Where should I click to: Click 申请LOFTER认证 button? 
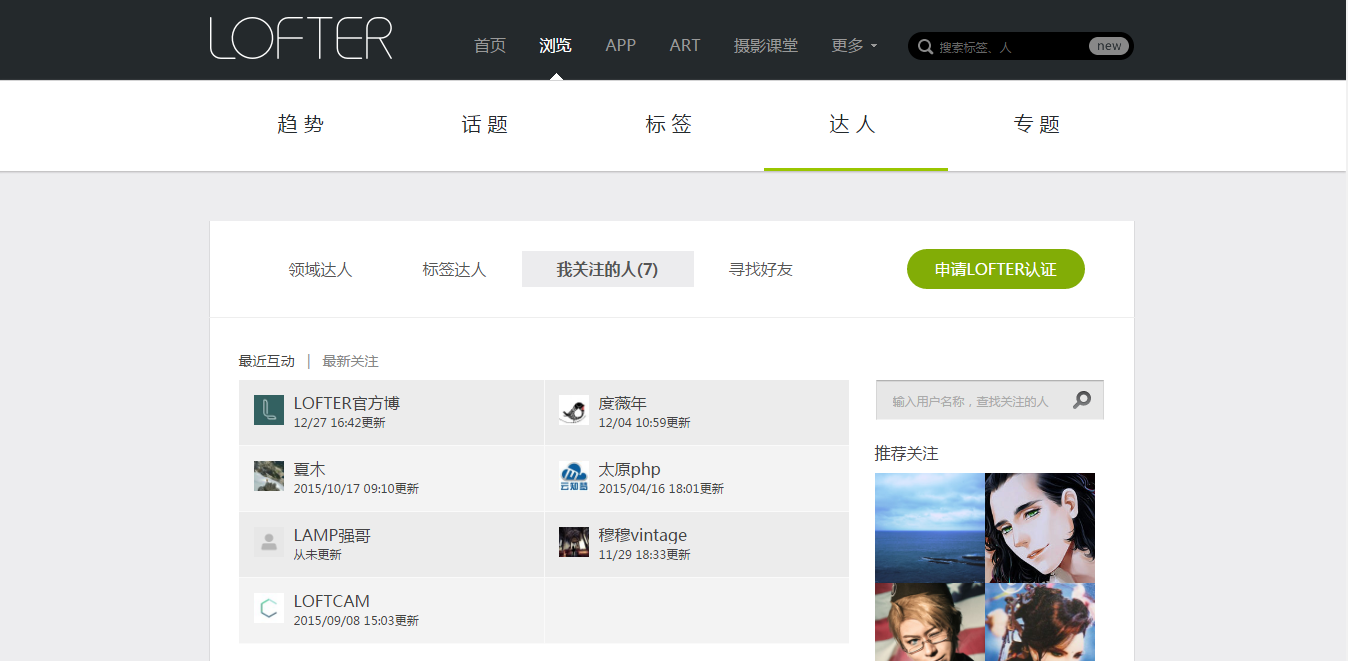coord(996,269)
